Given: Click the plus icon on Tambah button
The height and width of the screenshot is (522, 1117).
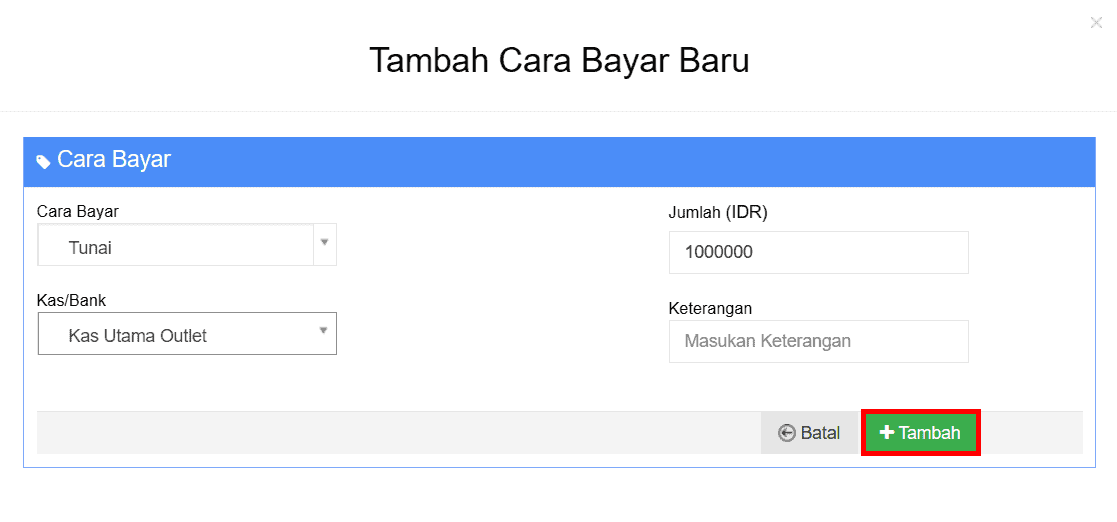Looking at the screenshot, I should point(887,432).
